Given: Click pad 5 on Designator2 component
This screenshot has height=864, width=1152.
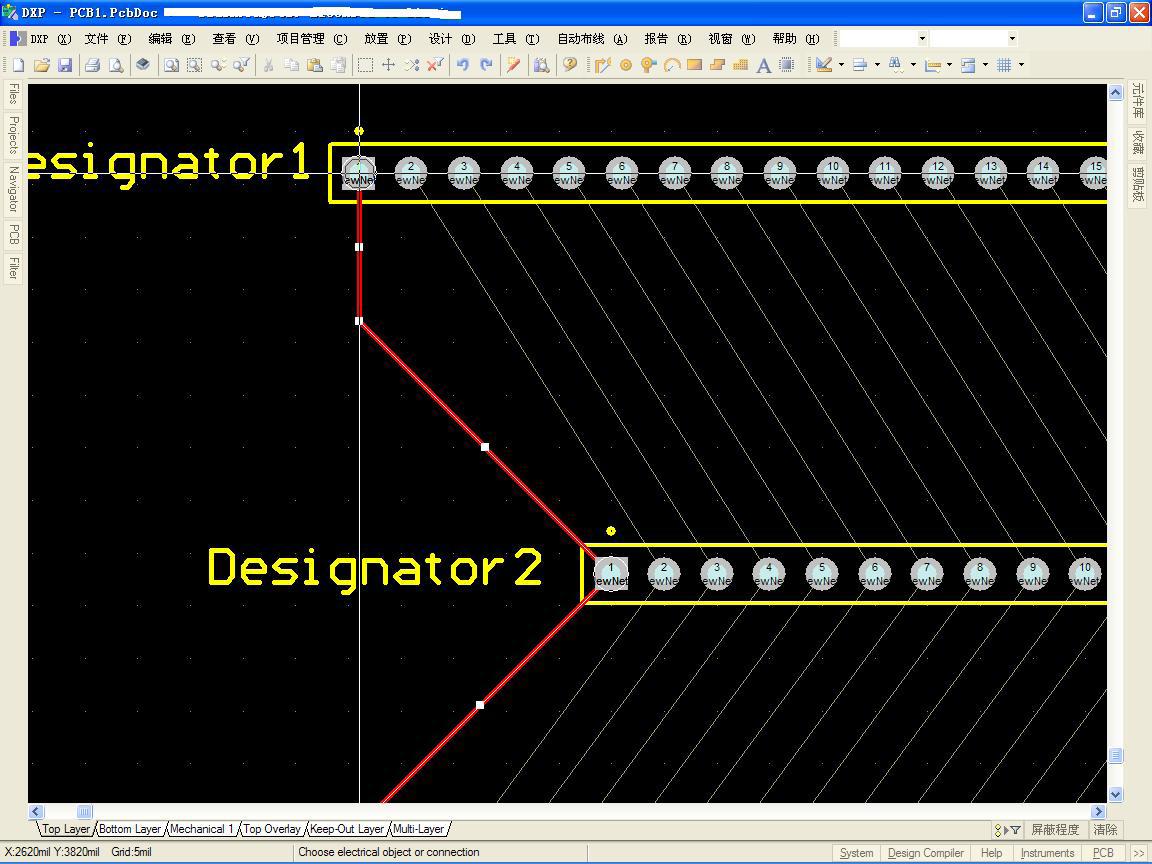Looking at the screenshot, I should [x=821, y=574].
